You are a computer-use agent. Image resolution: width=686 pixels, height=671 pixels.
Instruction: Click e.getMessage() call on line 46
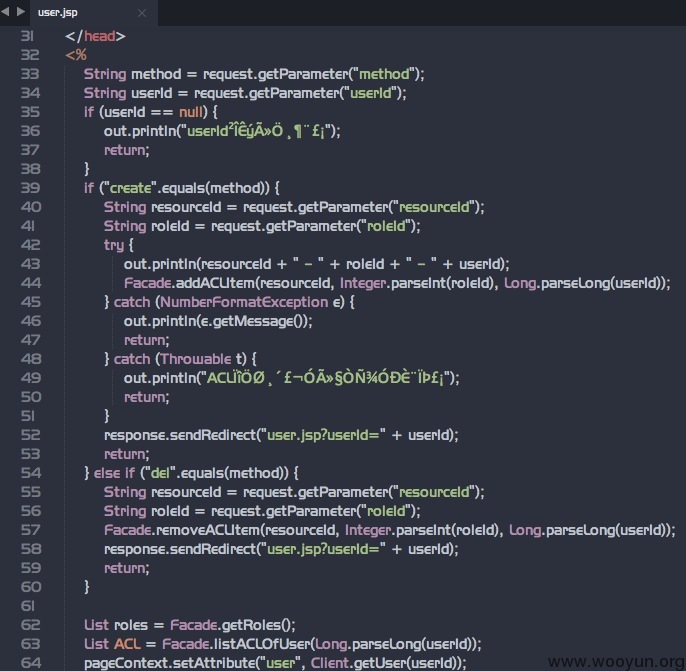click(x=252, y=321)
